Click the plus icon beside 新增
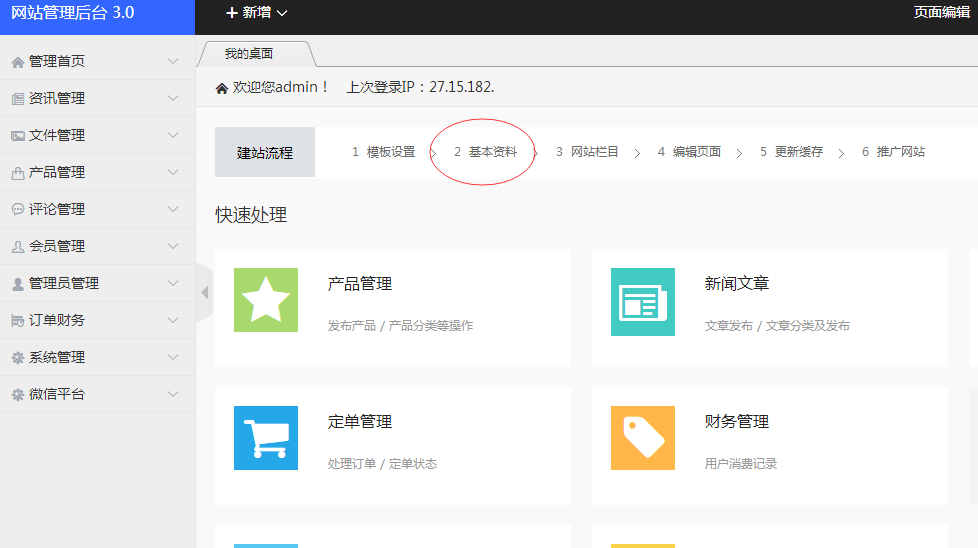The height and width of the screenshot is (548, 978). [231, 12]
